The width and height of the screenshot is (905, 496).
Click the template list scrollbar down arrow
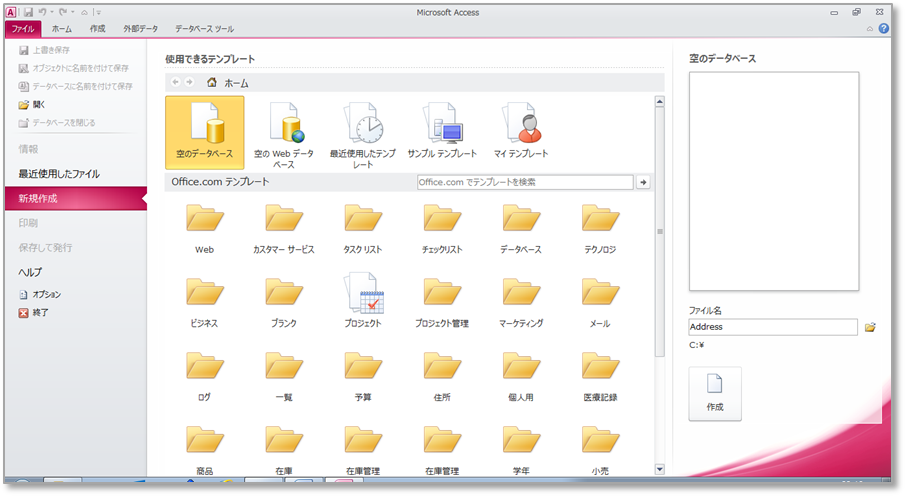[x=660, y=469]
